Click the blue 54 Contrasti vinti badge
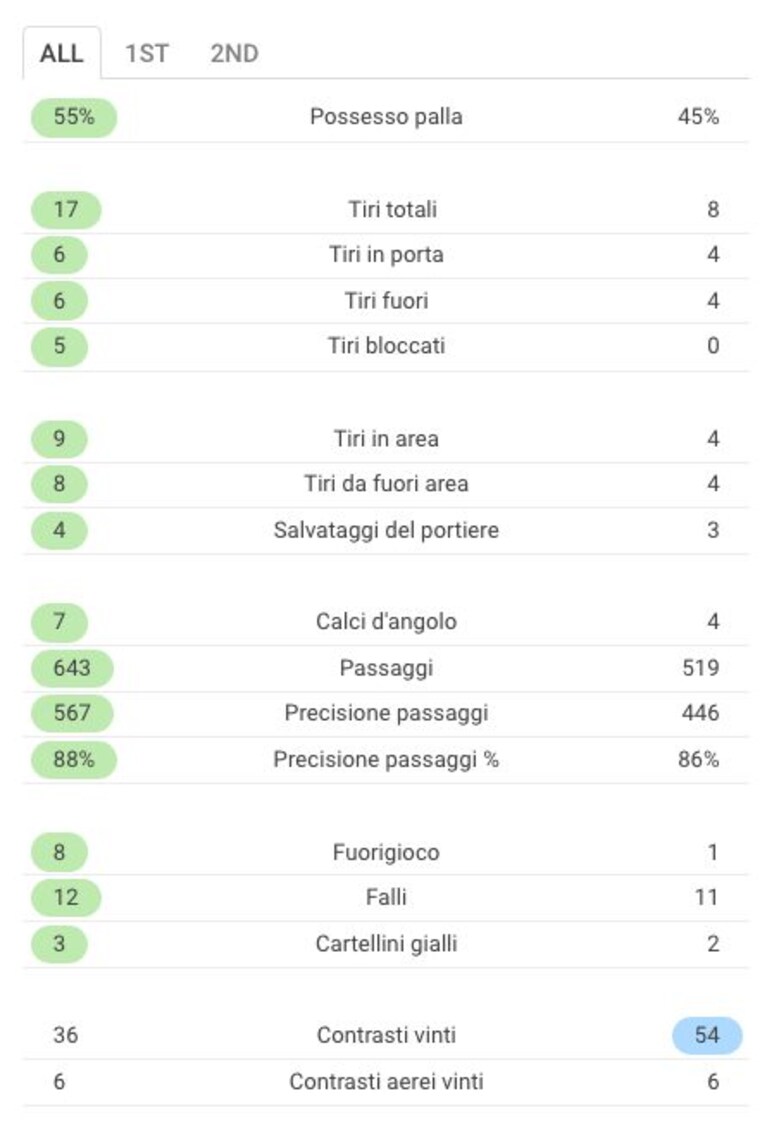The width and height of the screenshot is (767, 1122). tap(707, 1035)
